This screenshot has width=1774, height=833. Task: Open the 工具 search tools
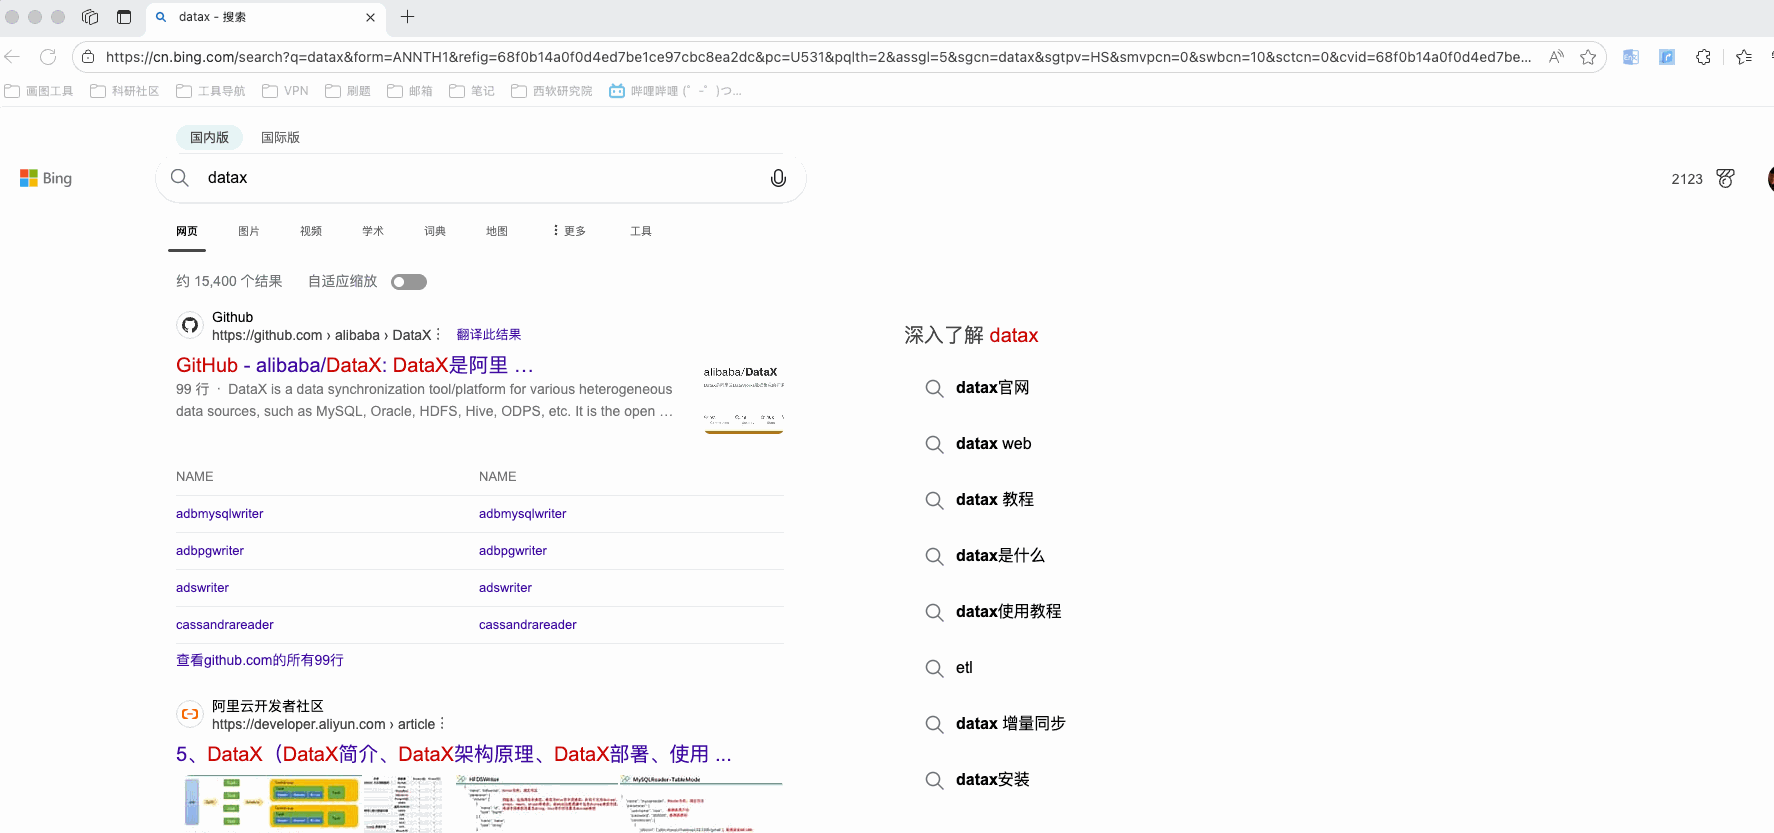click(x=641, y=231)
